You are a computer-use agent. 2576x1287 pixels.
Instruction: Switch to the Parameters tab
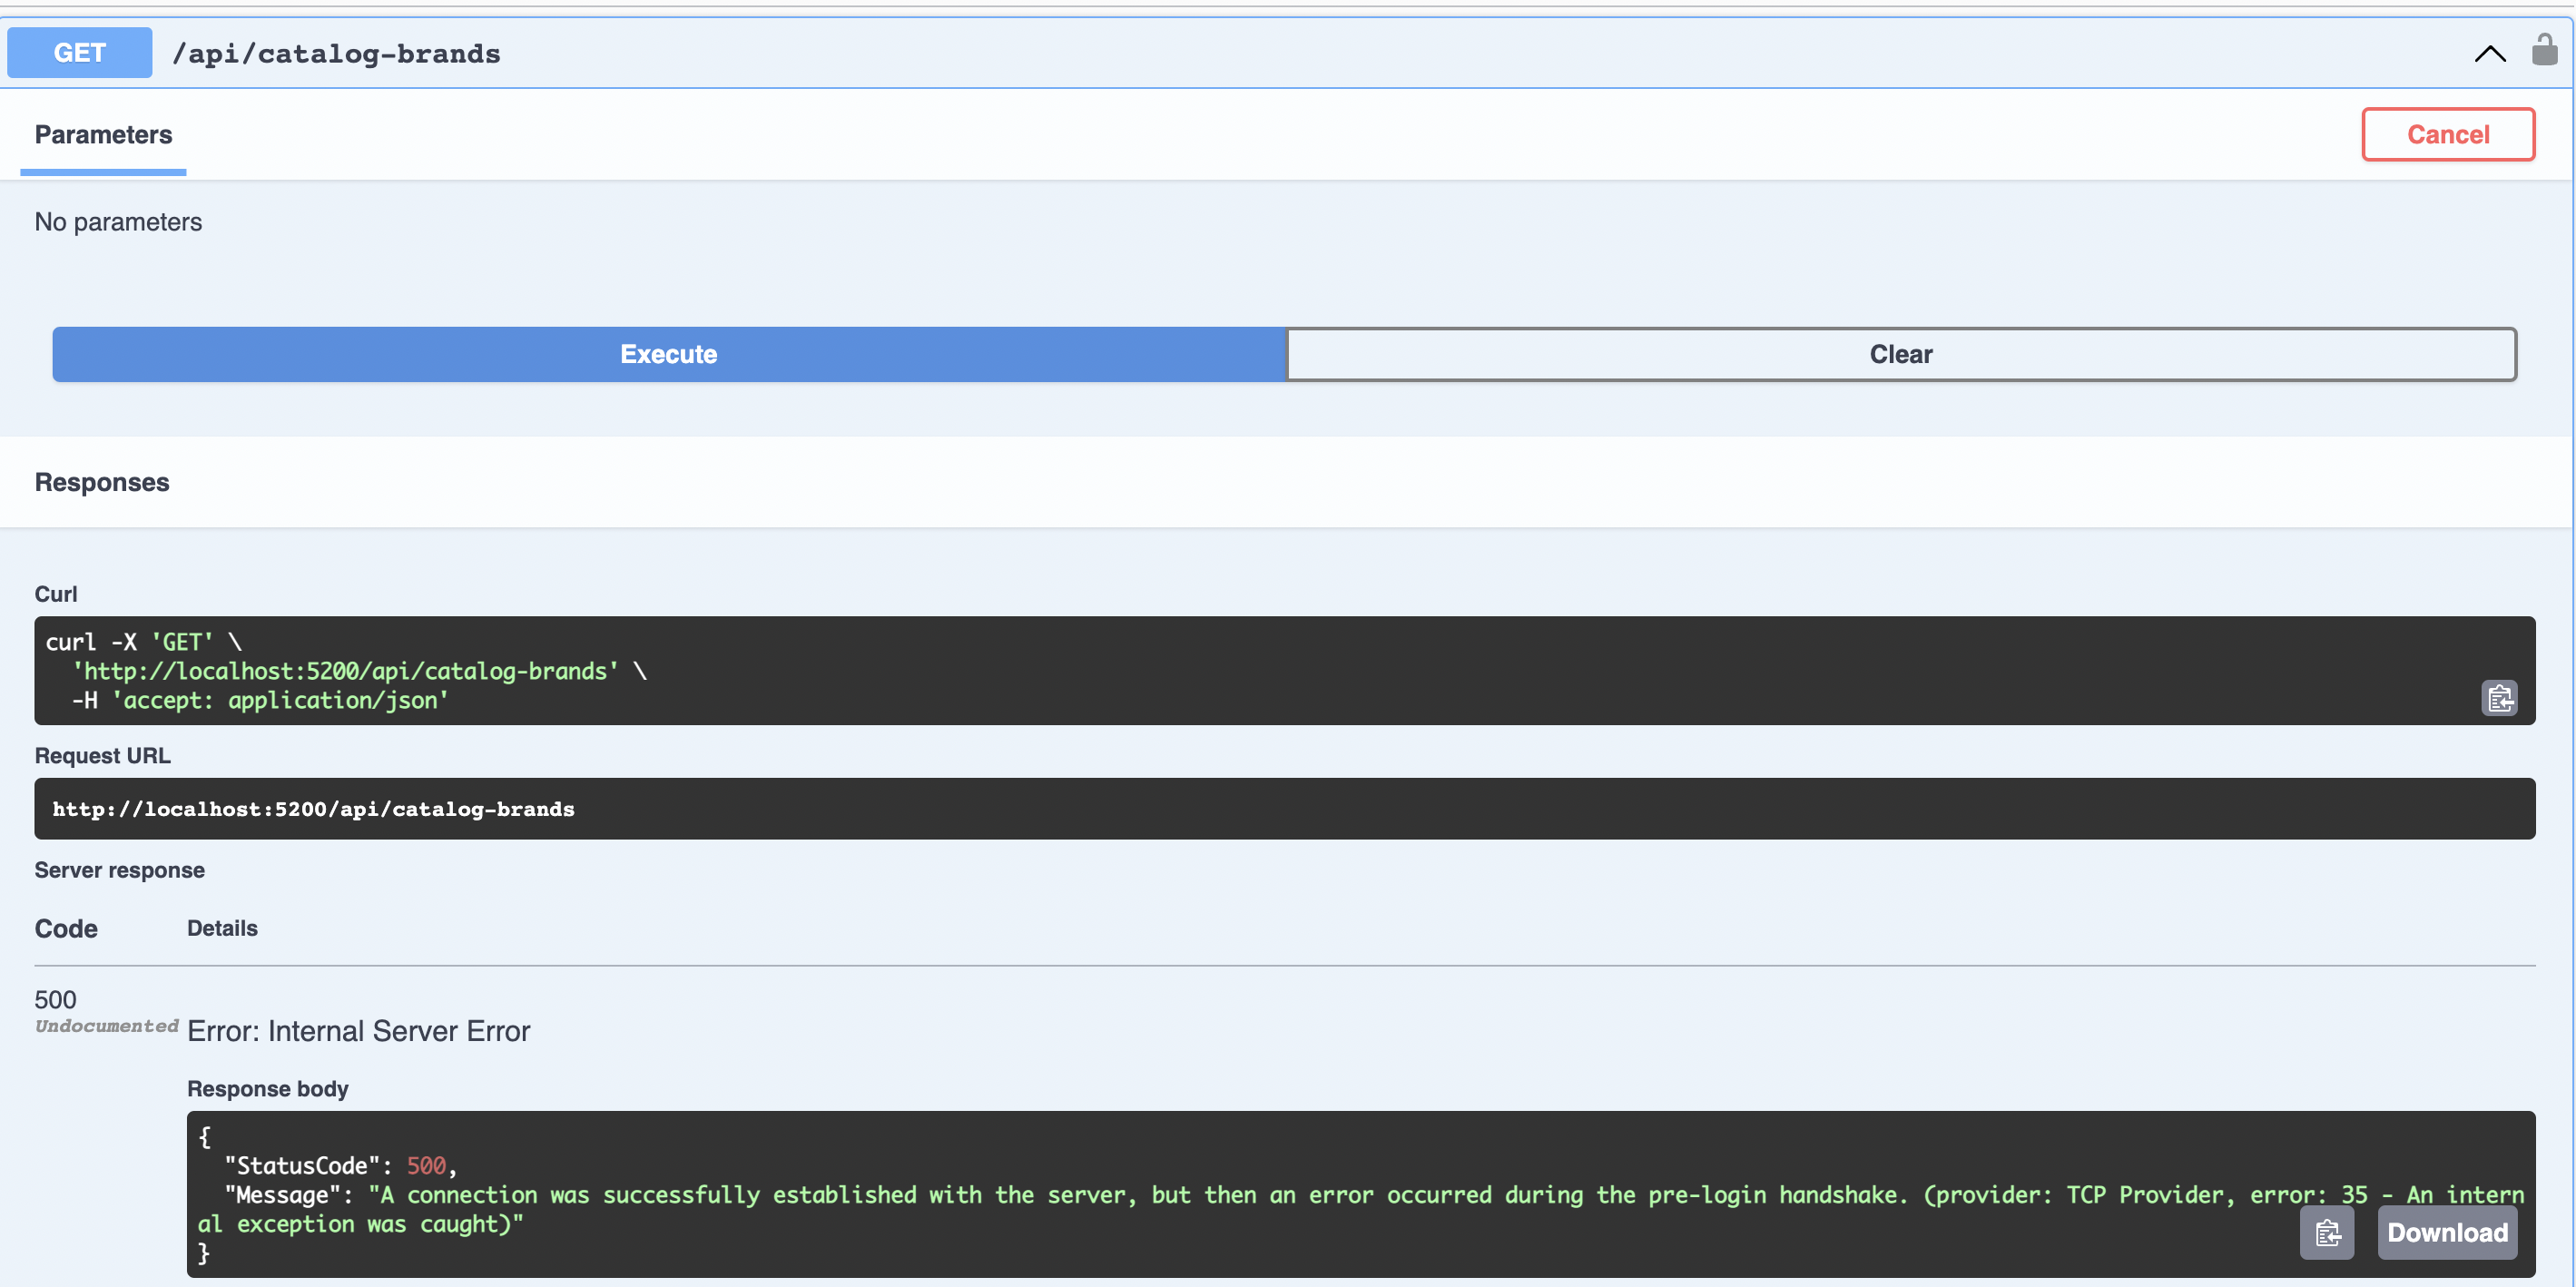coord(102,134)
